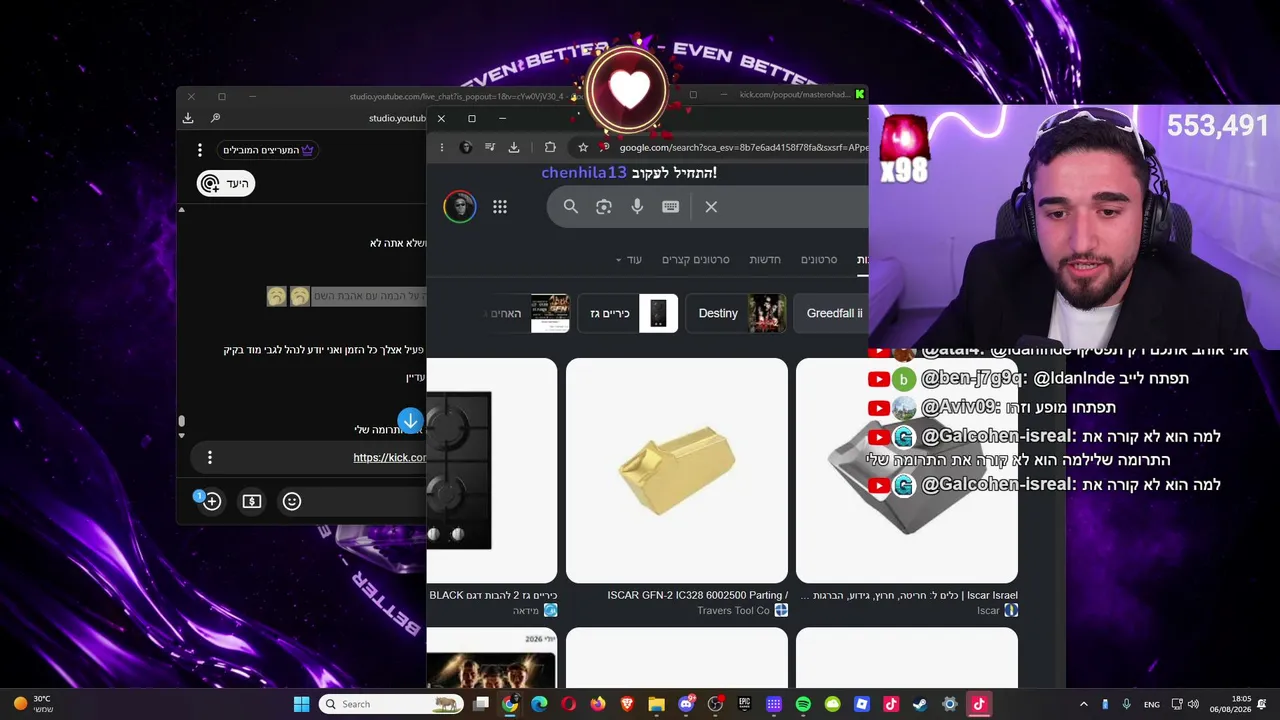The width and height of the screenshot is (1280, 720).
Task: Open the Google apps grid
Action: pyautogui.click(x=500, y=206)
